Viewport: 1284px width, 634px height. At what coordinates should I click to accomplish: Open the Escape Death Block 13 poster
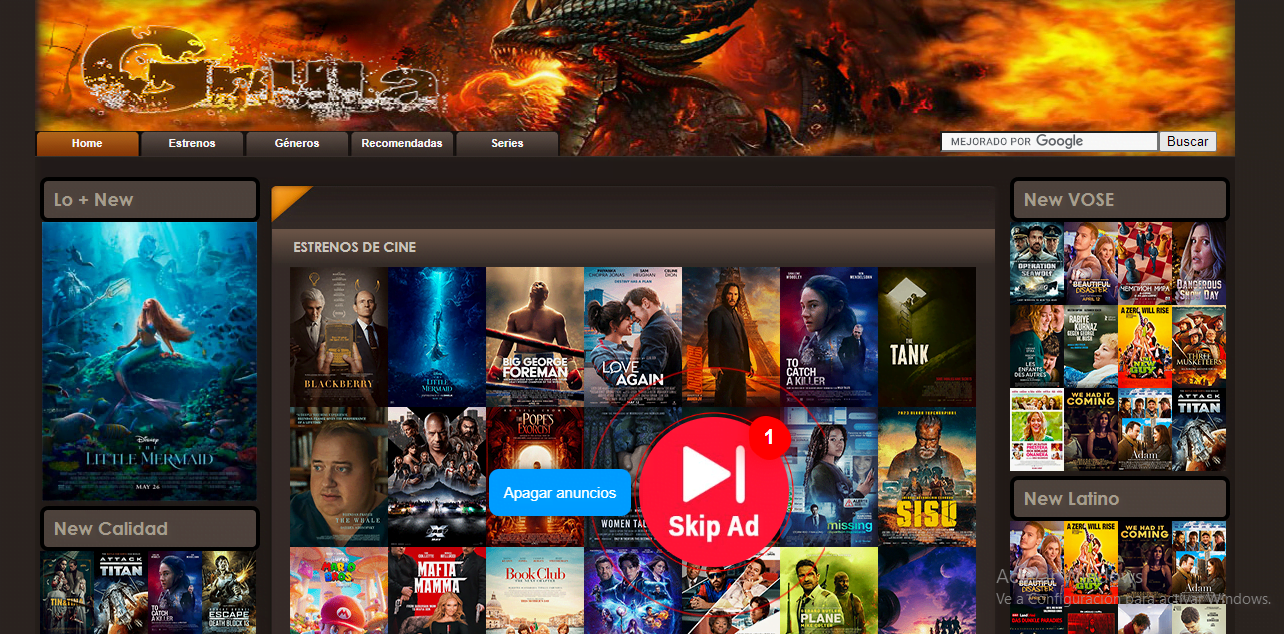pos(229,592)
